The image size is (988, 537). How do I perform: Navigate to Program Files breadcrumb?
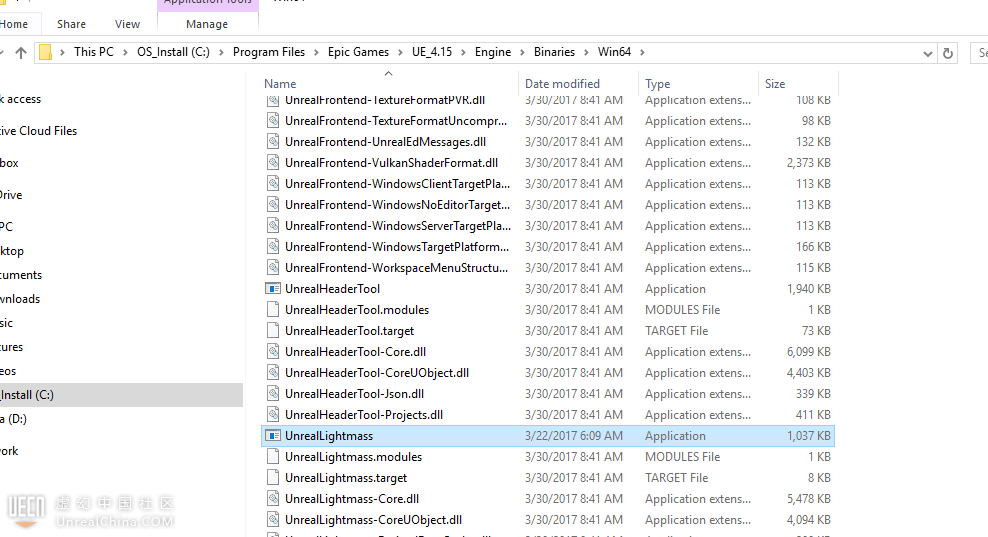[269, 52]
